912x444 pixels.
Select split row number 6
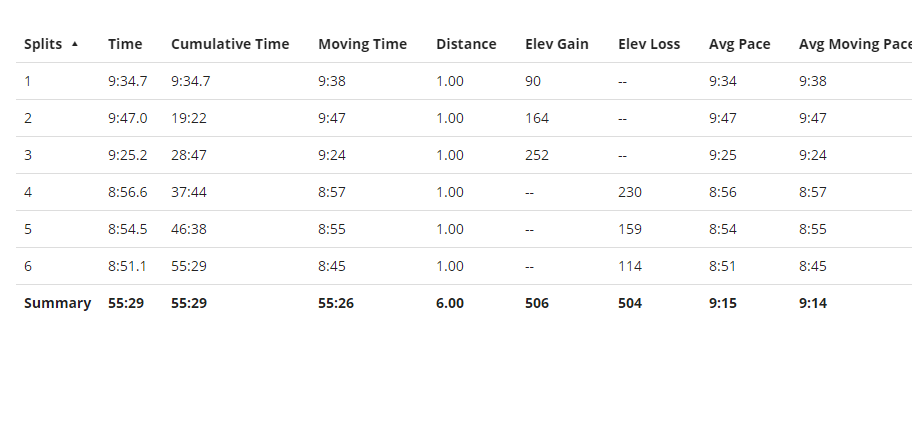pyautogui.click(x=464, y=266)
